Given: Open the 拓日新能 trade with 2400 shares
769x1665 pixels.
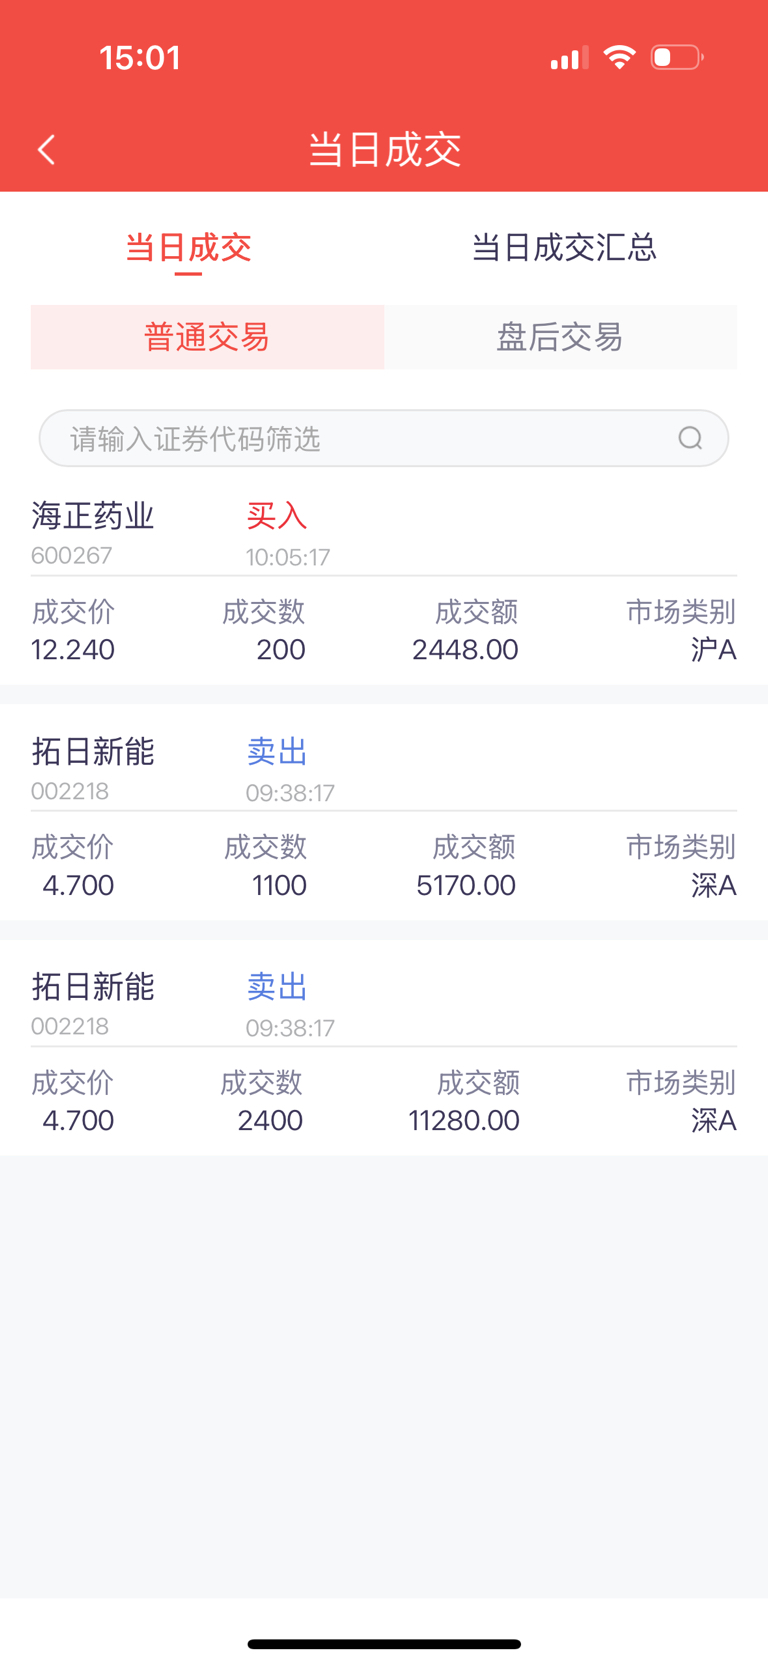Looking at the screenshot, I should click(384, 1047).
